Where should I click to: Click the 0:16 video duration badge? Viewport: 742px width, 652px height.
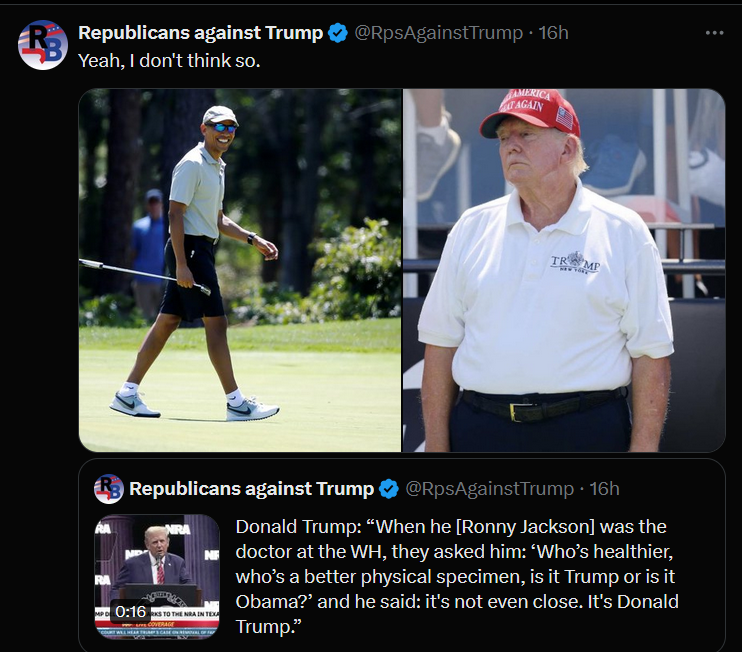point(131,611)
